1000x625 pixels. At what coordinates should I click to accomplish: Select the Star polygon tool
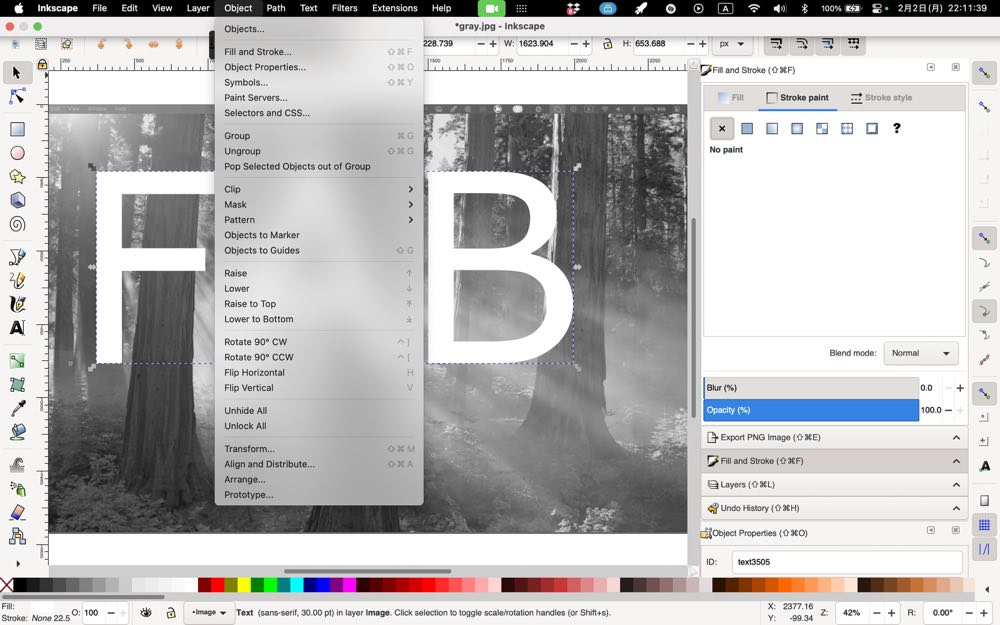tap(17, 177)
